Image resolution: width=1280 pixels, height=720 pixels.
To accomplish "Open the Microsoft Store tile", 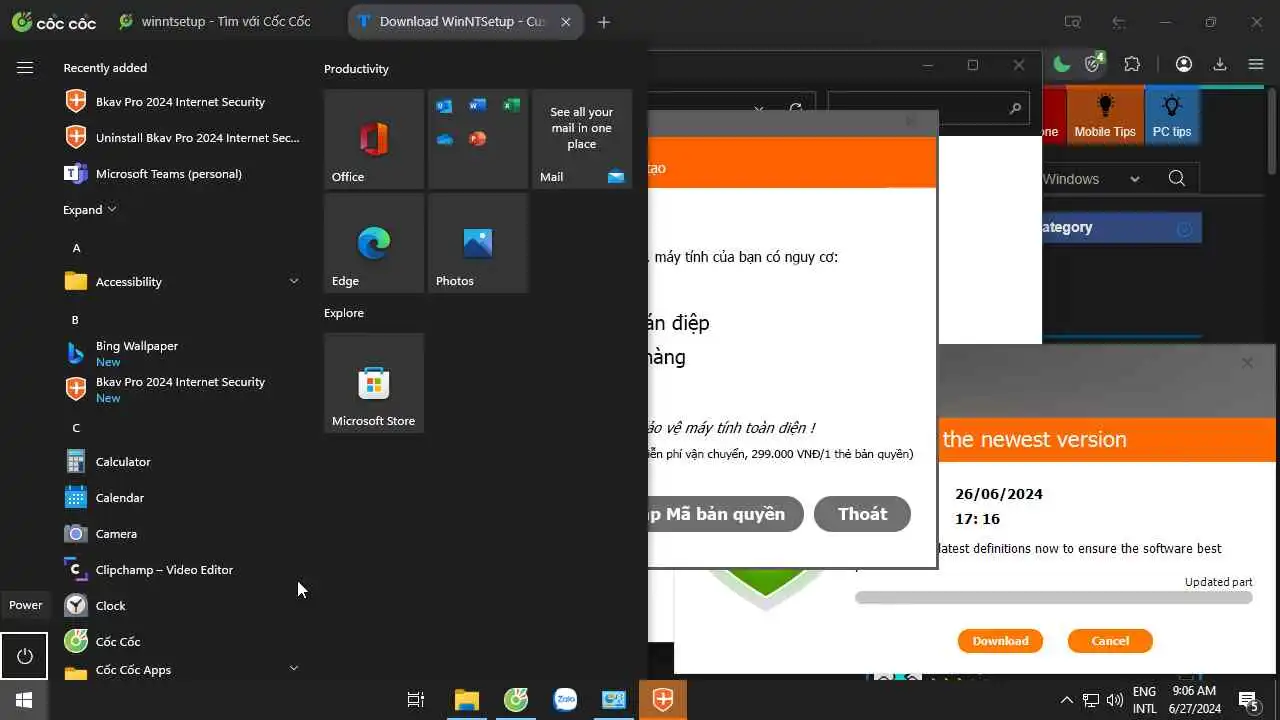I will click(374, 383).
